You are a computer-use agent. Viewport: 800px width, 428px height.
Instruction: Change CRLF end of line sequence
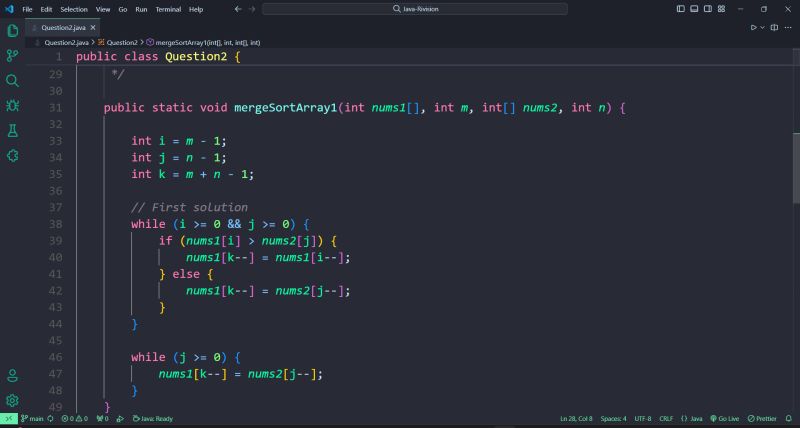click(666, 419)
